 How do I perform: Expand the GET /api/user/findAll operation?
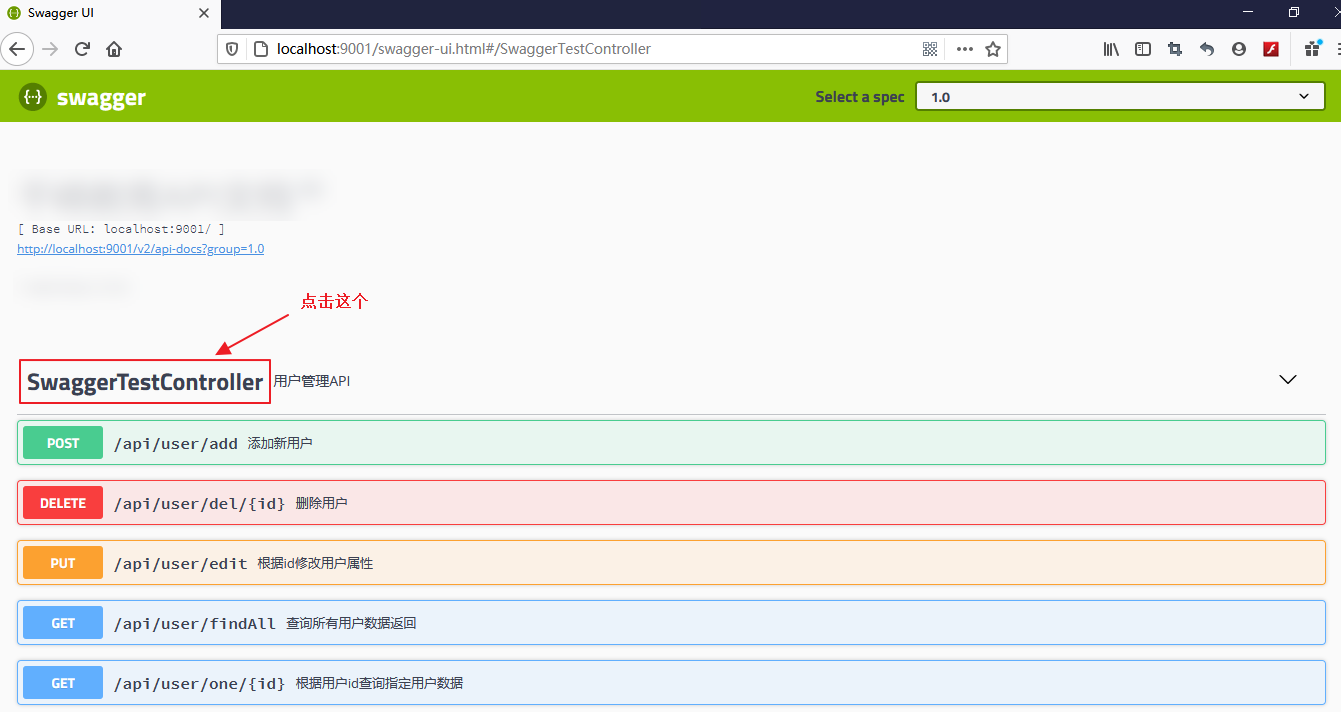click(x=671, y=623)
